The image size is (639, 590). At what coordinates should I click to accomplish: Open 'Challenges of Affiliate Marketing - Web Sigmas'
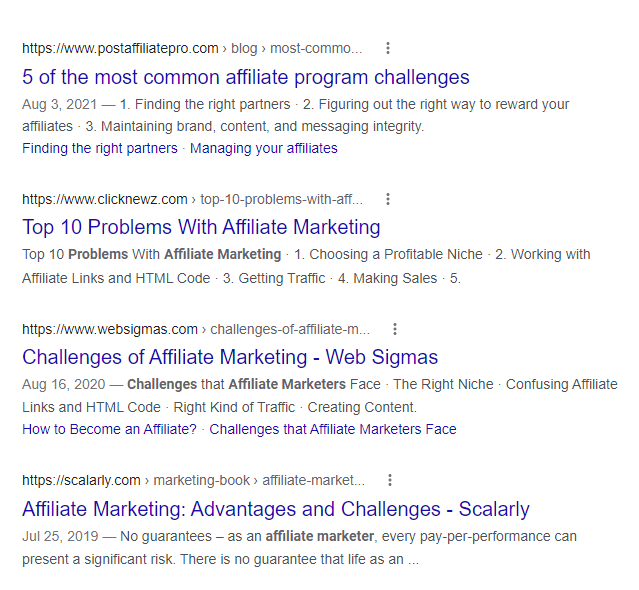230,357
